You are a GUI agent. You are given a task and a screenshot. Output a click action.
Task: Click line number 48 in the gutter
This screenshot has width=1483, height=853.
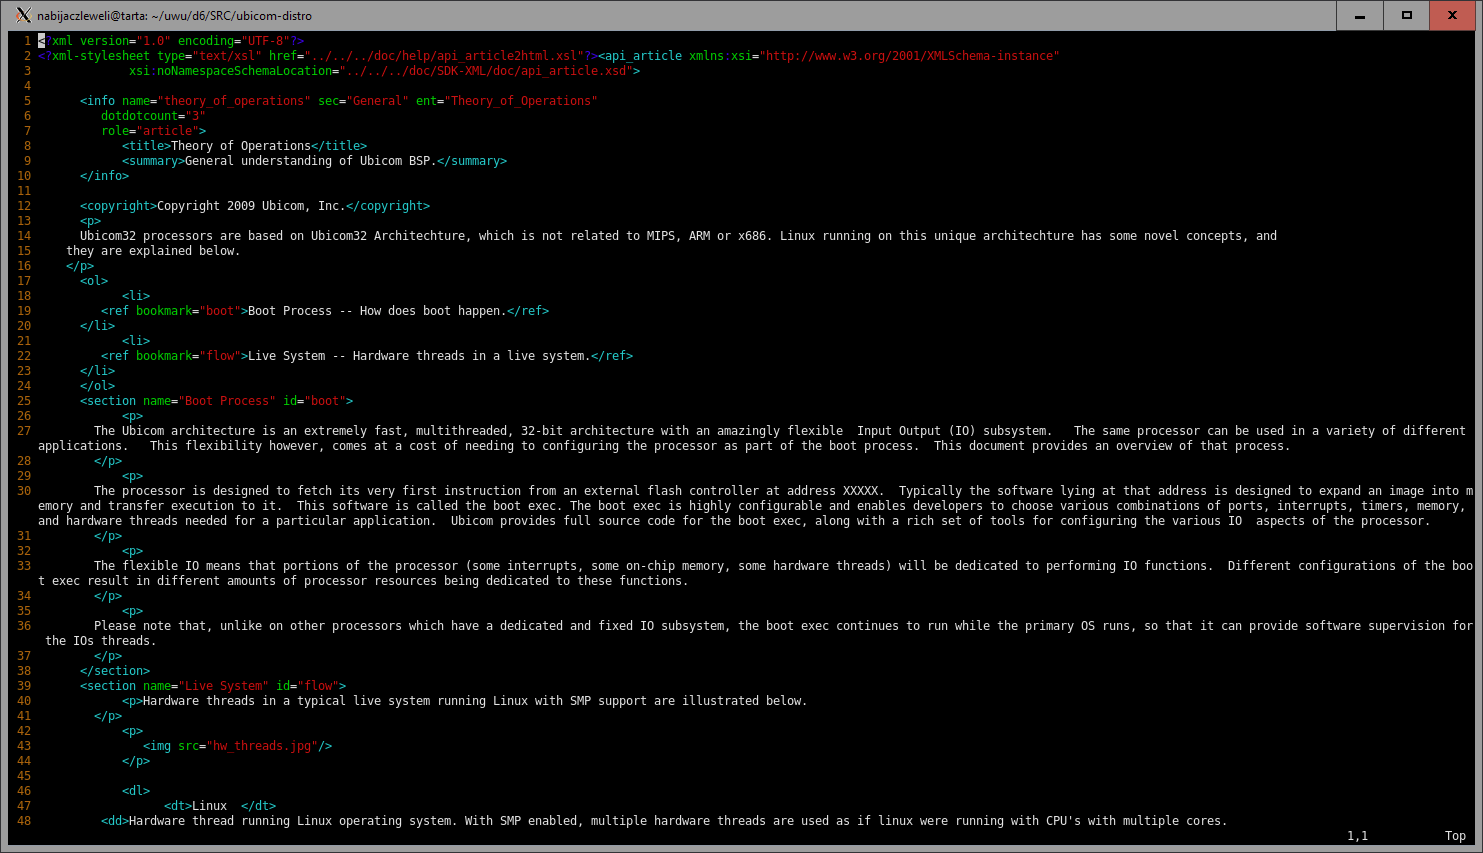coord(24,821)
